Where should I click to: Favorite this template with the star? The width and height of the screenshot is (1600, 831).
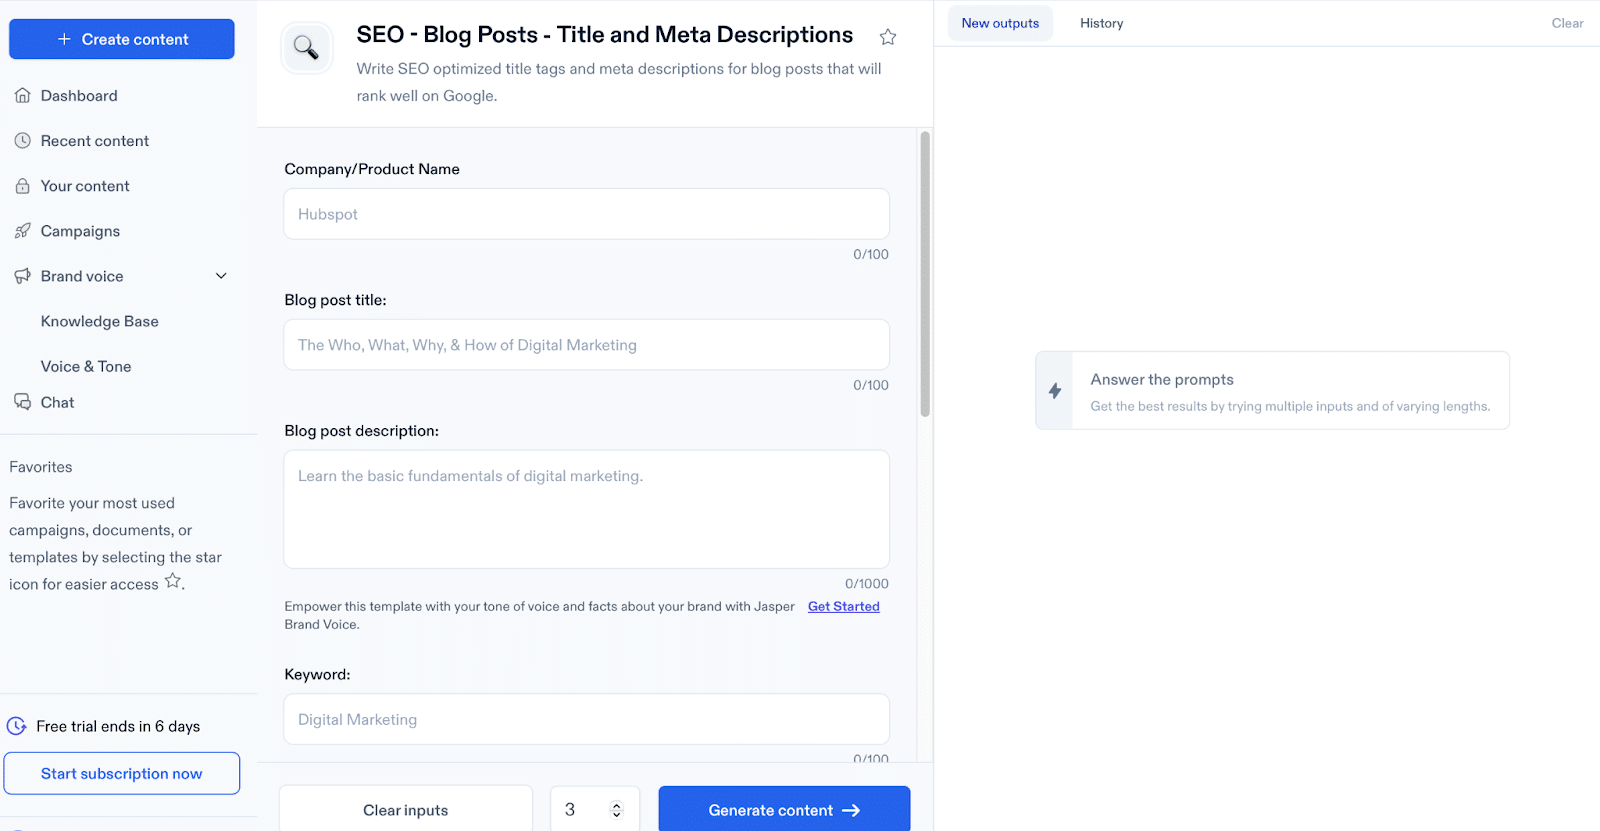pos(888,37)
